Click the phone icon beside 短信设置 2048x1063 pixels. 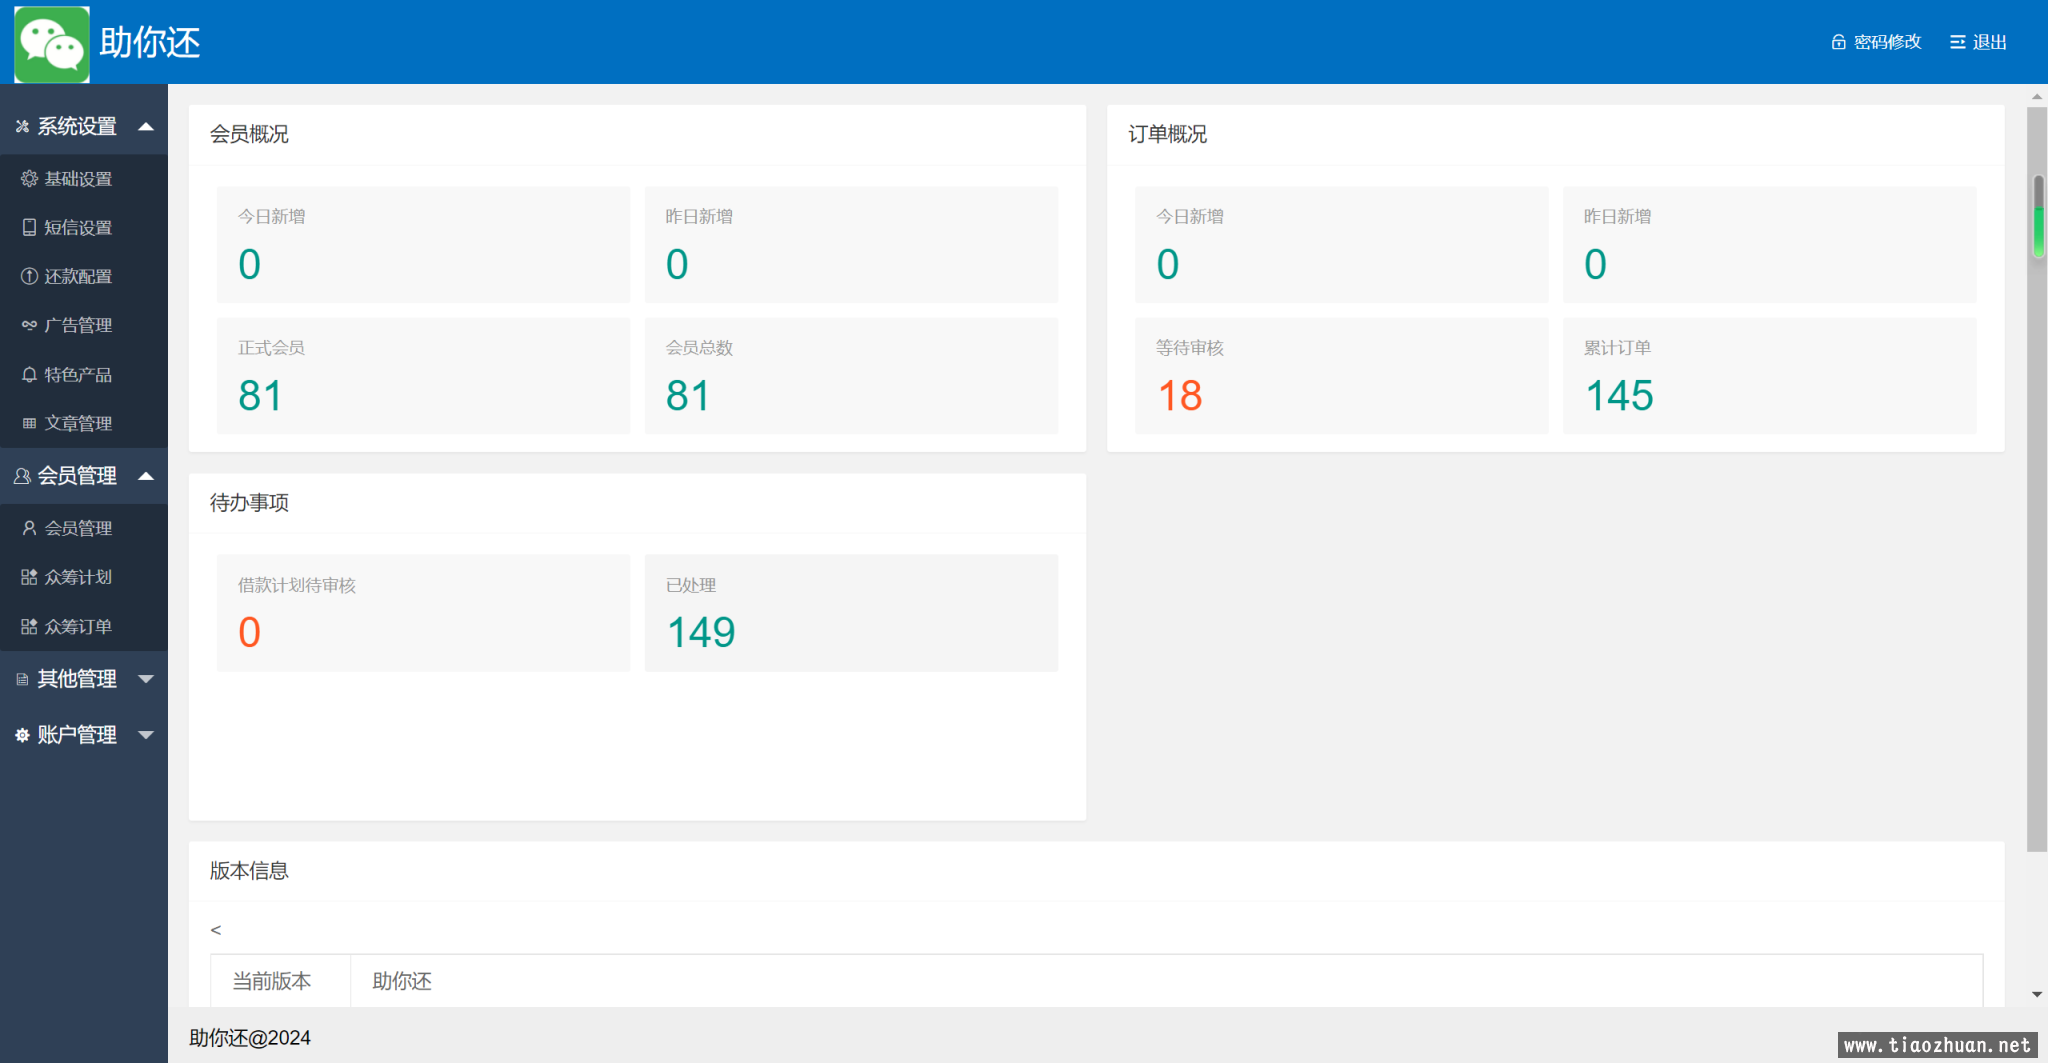29,227
